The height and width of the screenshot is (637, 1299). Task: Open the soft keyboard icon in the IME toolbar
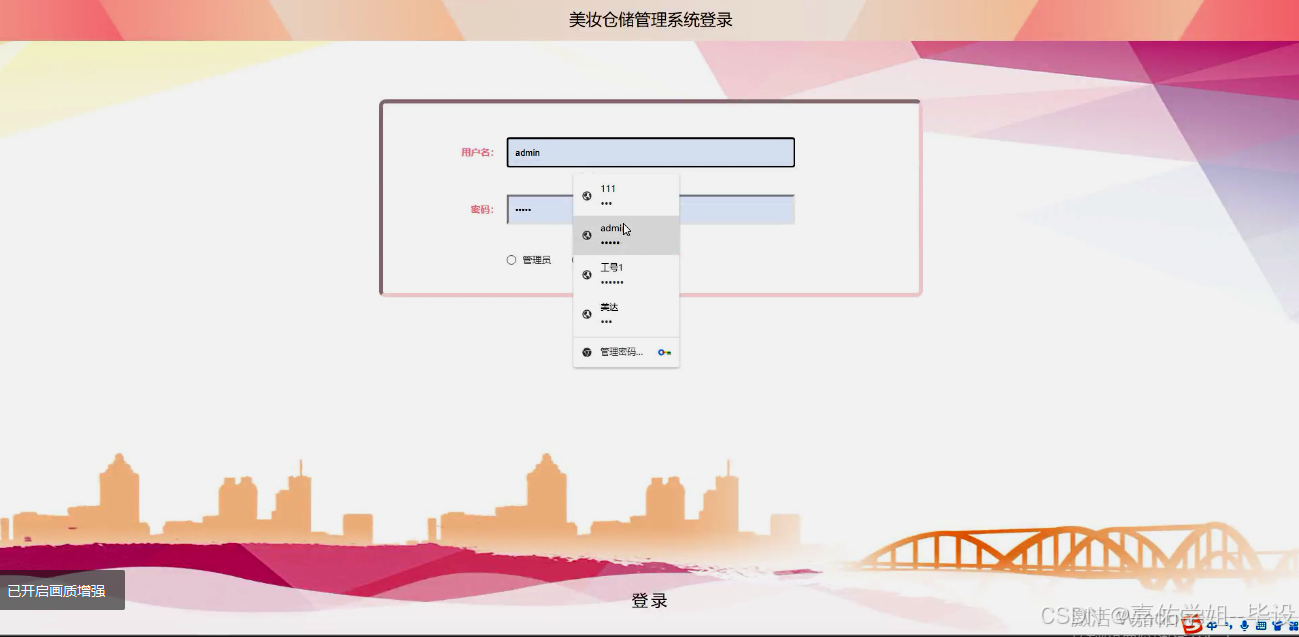[x=1263, y=626]
